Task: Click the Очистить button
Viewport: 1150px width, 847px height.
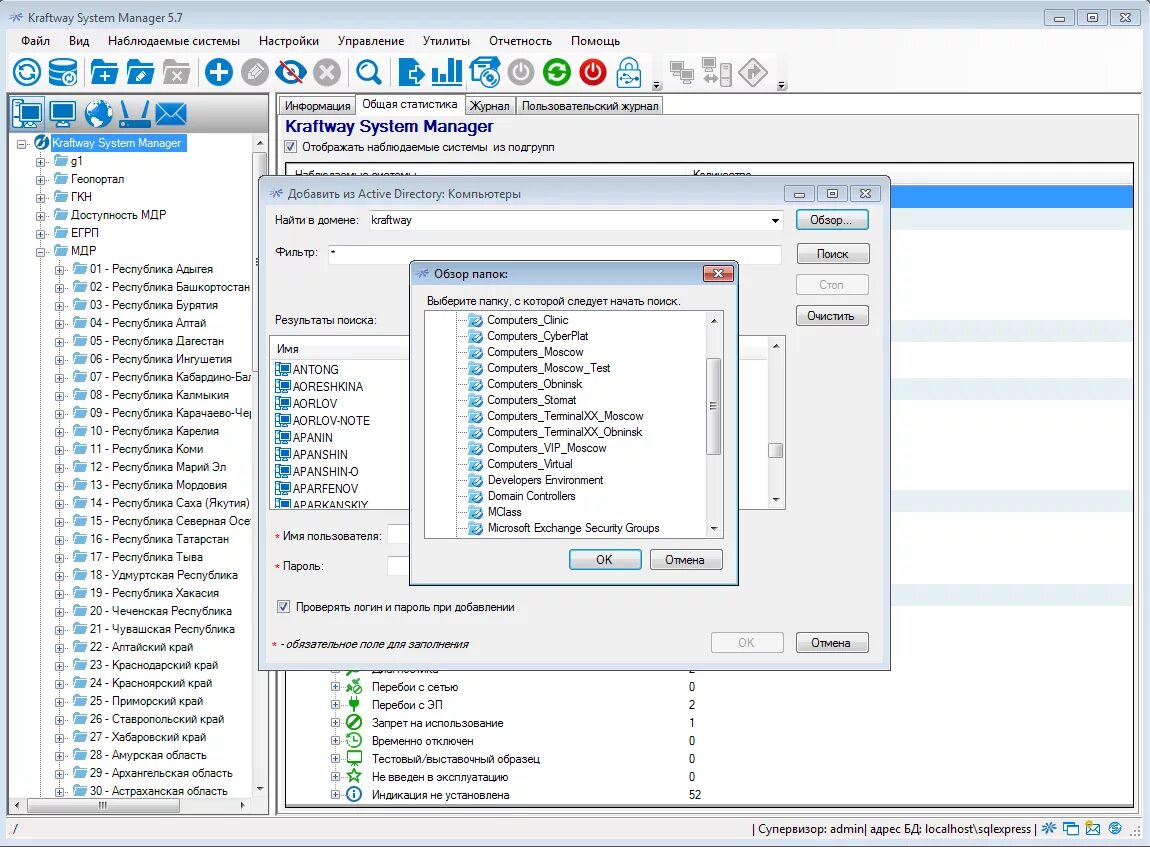Action: (x=832, y=316)
